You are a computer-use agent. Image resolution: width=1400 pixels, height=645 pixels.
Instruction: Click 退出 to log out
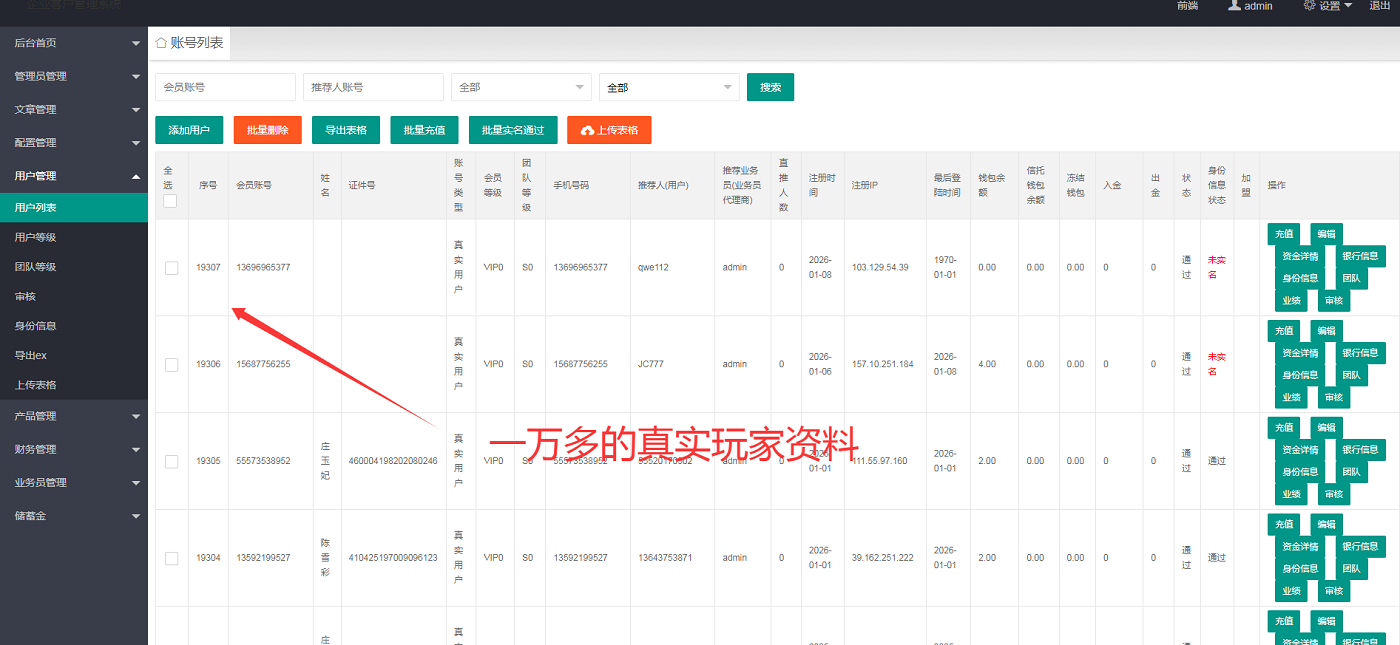pos(1380,7)
